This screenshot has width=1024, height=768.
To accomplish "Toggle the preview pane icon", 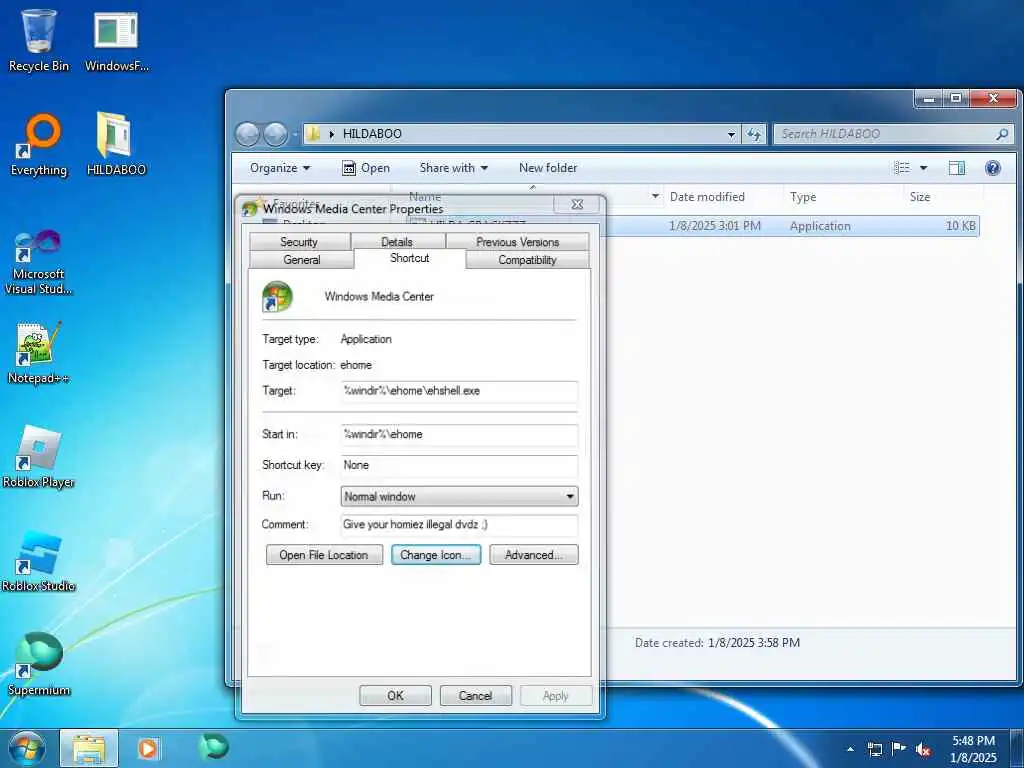I will point(957,168).
